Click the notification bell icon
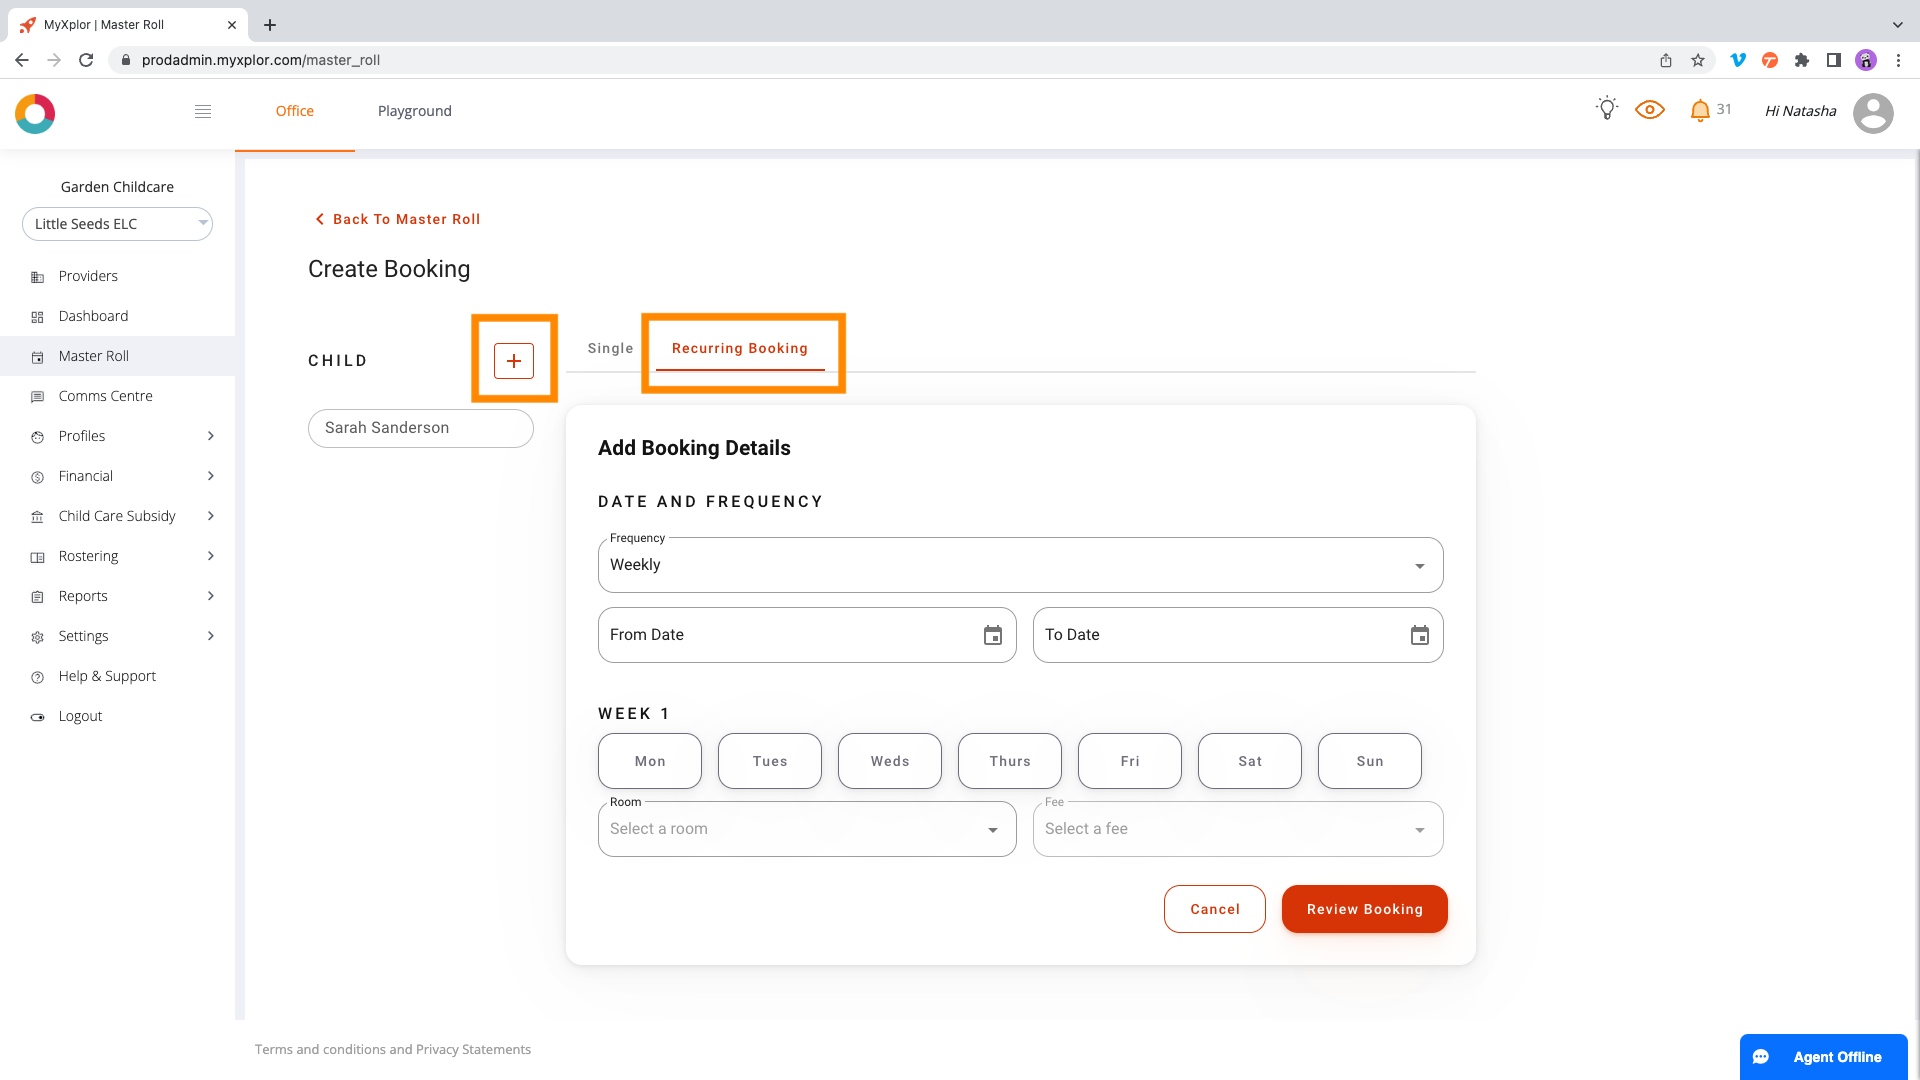1920x1080 pixels. [x=1699, y=110]
